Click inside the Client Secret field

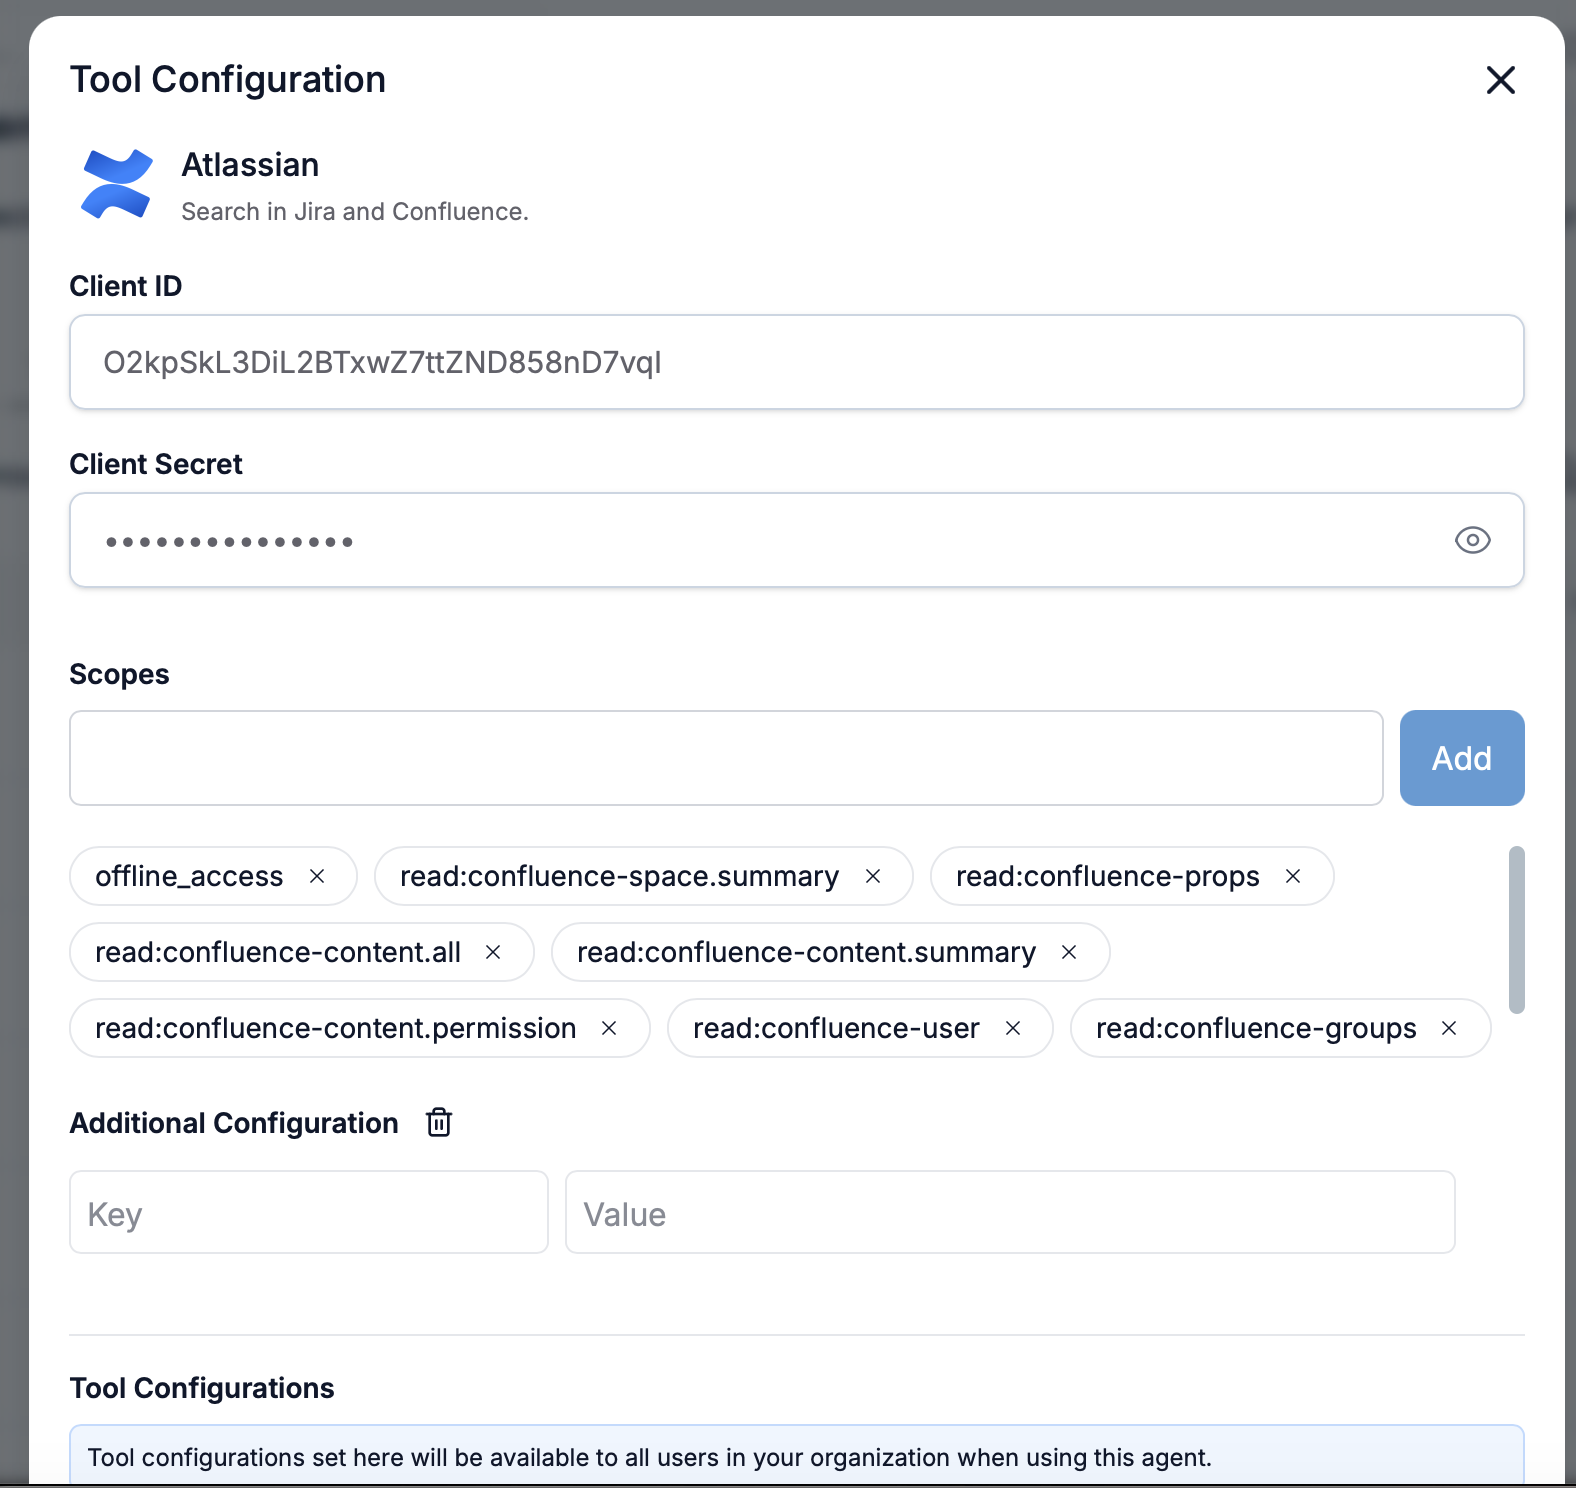760,540
